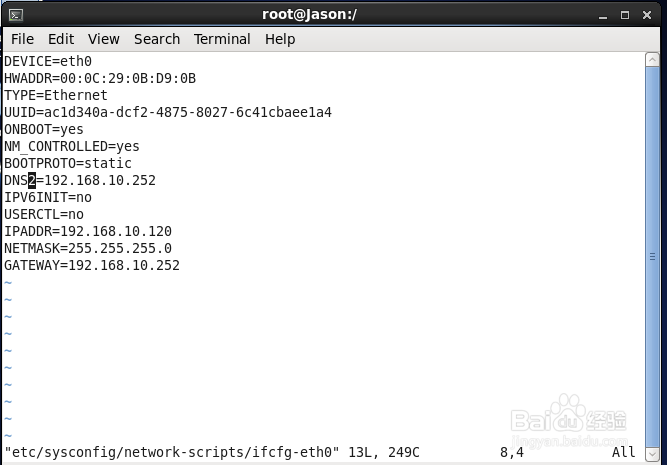Click the vertical scrollbar track
Viewport: 667px width, 465px height.
tap(652, 250)
